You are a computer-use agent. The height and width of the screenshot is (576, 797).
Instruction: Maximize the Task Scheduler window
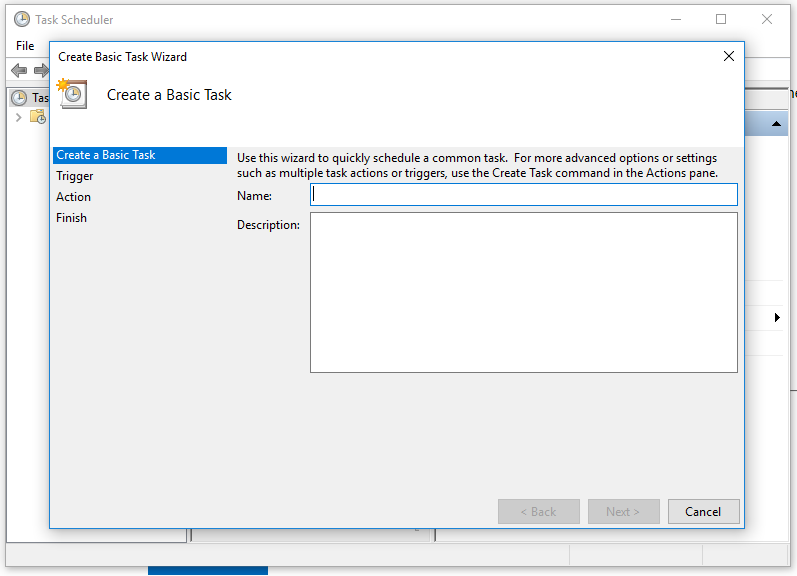click(721, 19)
